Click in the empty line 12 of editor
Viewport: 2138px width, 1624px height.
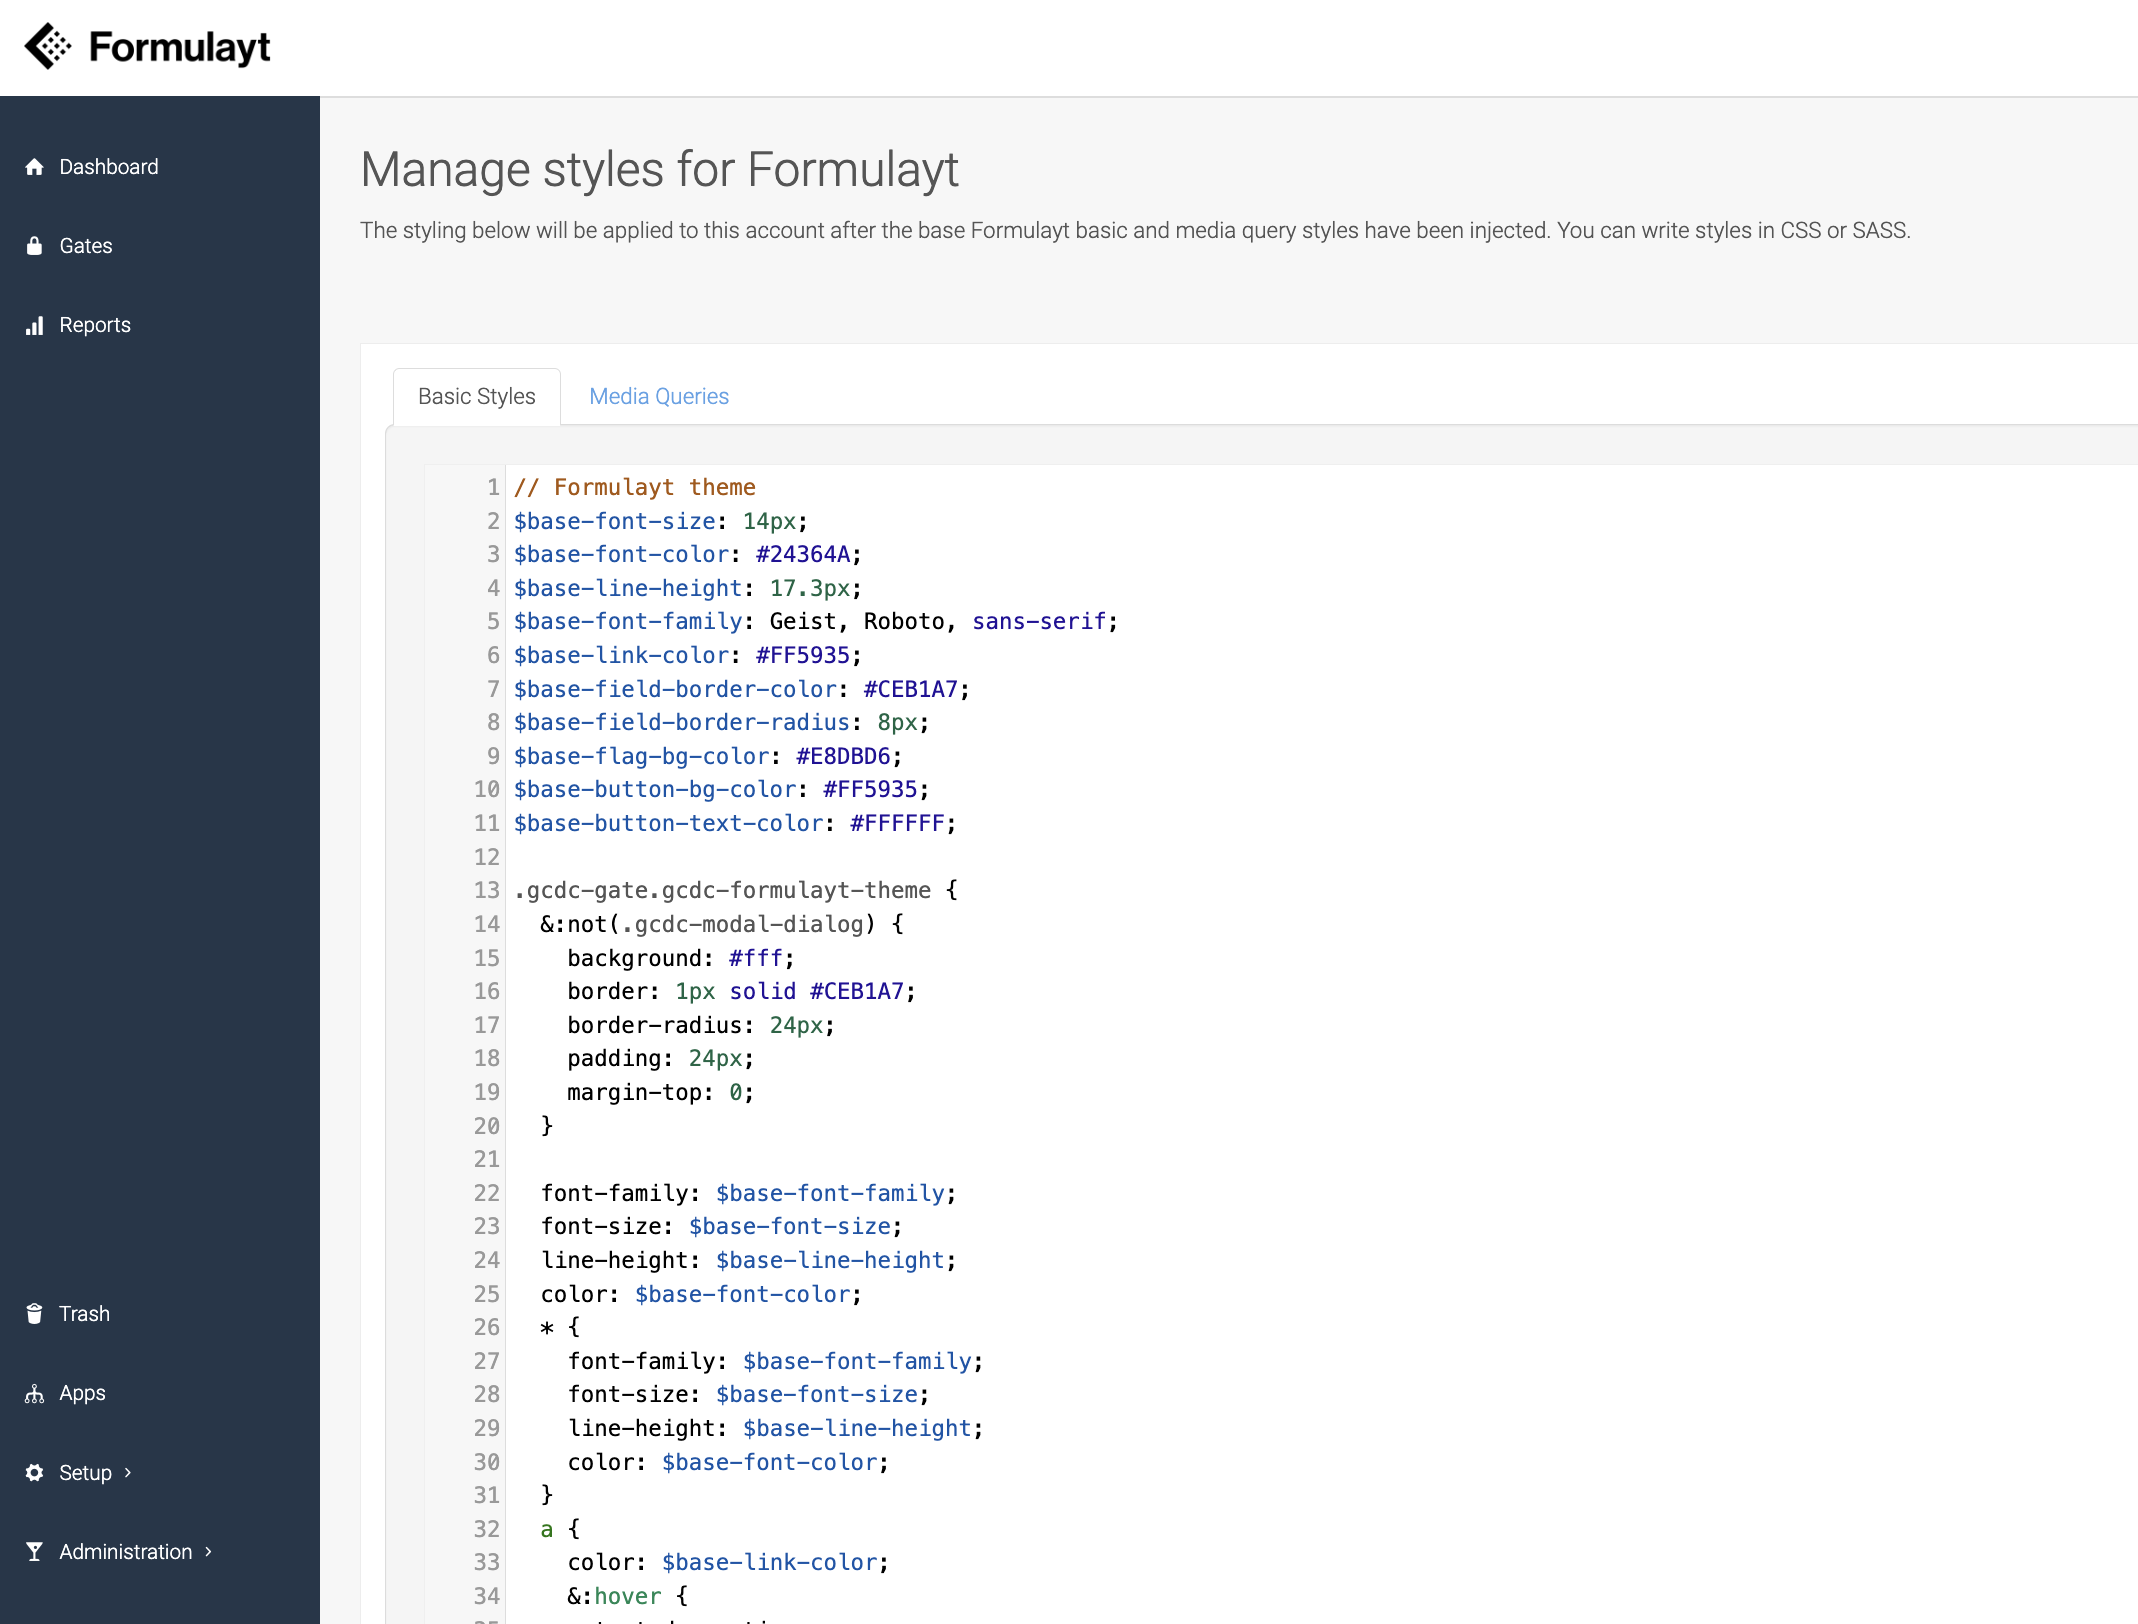coord(800,857)
